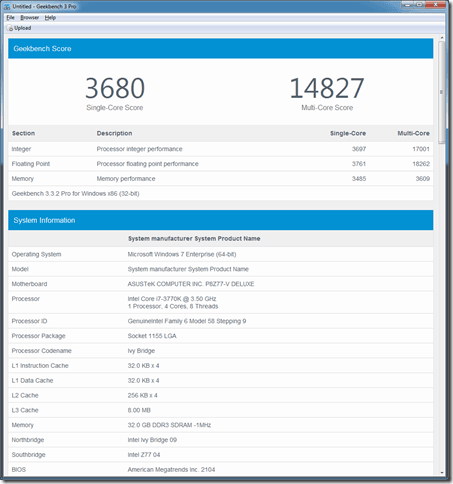This screenshot has height=484, width=453.
Task: Click the Section column header
Action: pyautogui.click(x=23, y=133)
